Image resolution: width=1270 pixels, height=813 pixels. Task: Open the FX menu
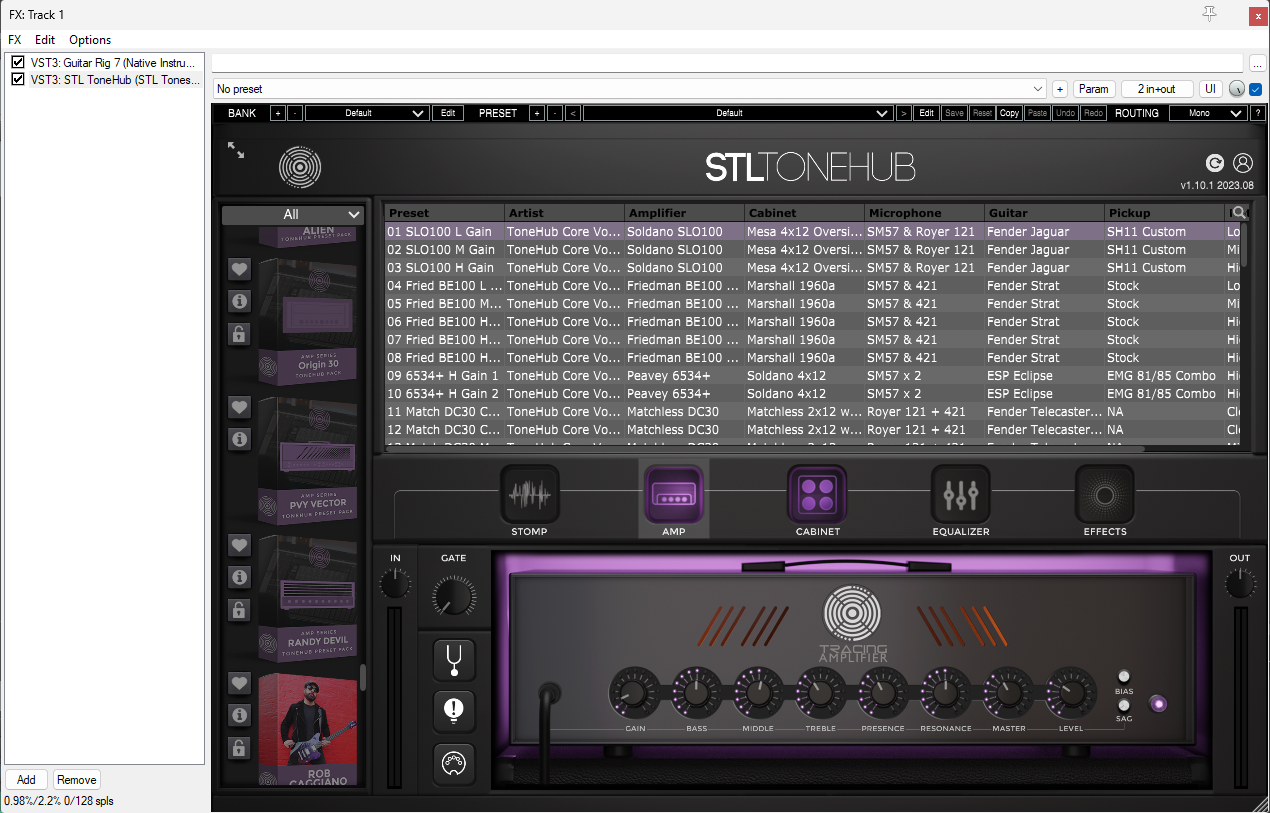[x=15, y=40]
